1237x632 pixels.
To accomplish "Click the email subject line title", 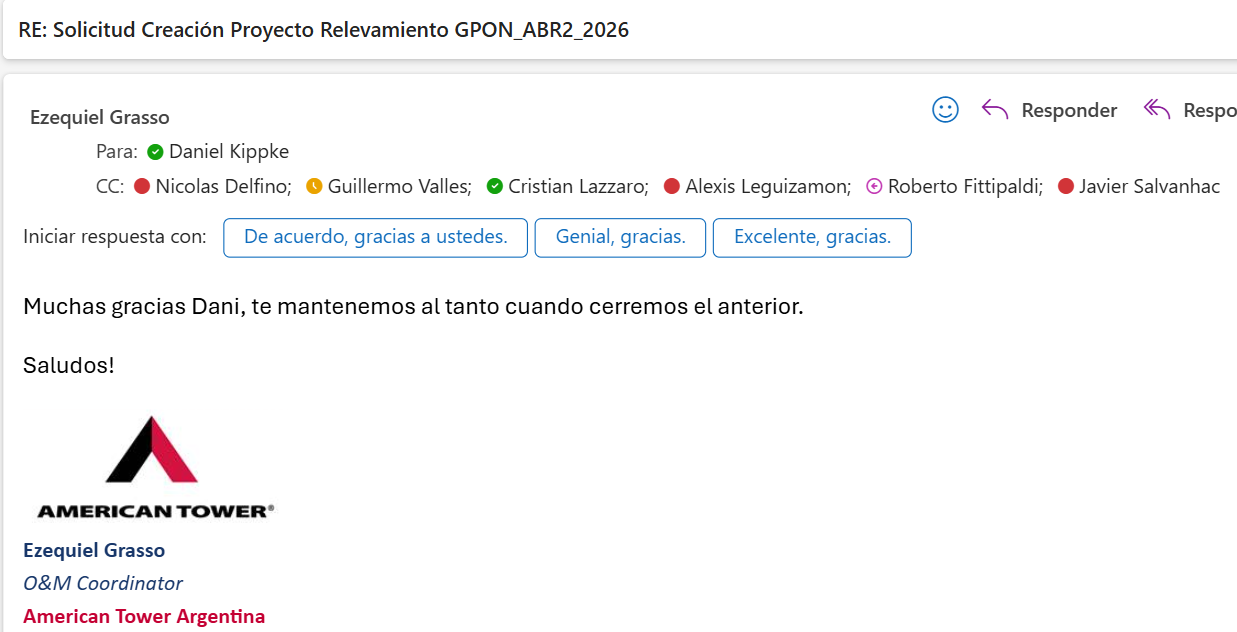I will pyautogui.click(x=324, y=30).
